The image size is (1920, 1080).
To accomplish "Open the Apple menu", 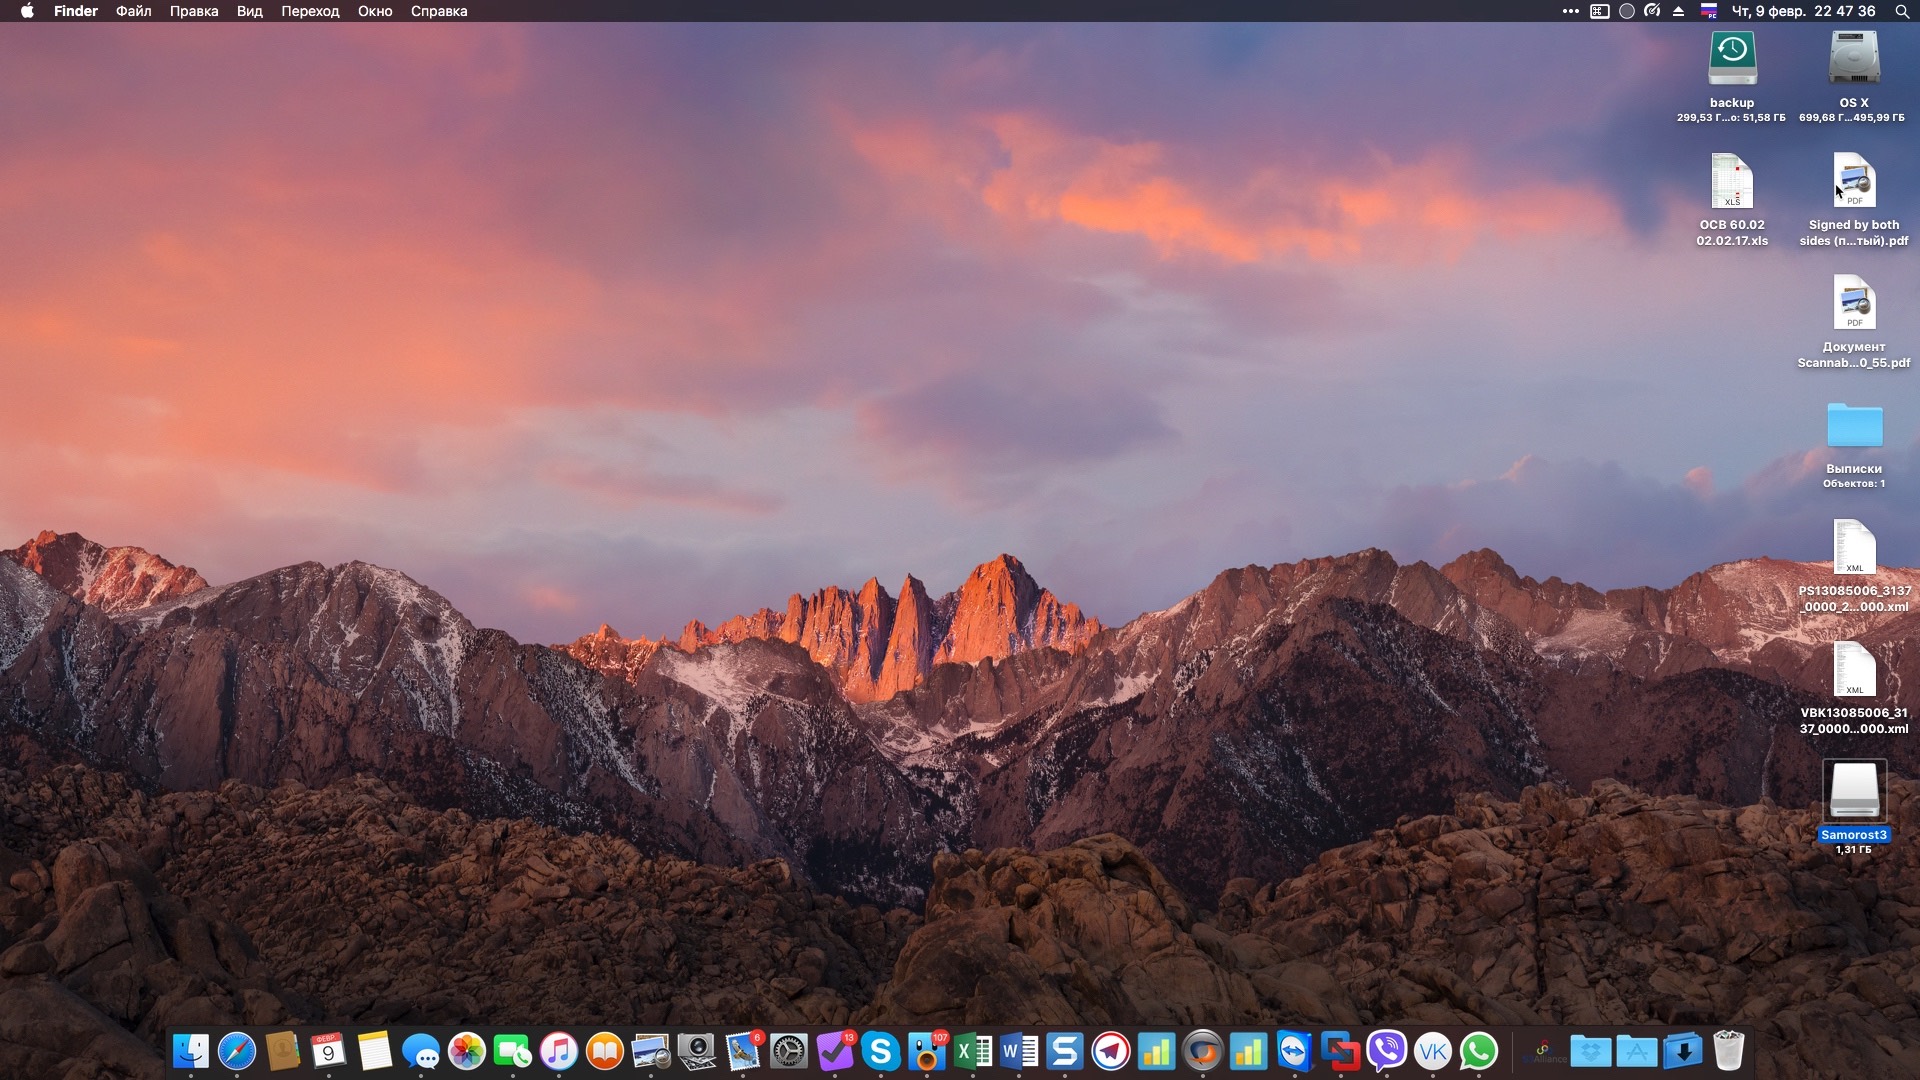I will [x=27, y=11].
